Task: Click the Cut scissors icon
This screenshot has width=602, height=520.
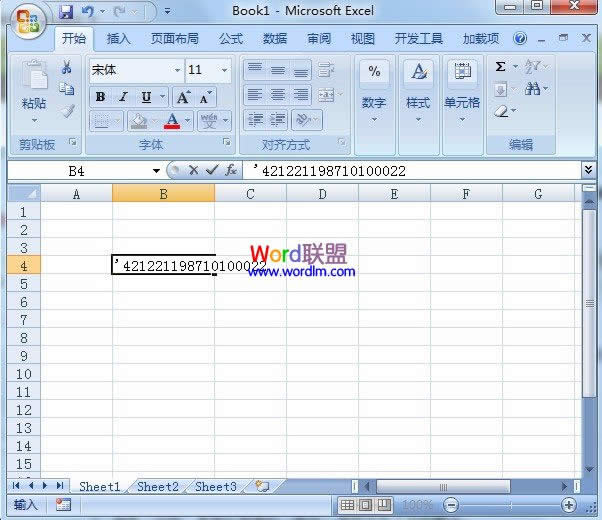Action: pyautogui.click(x=66, y=68)
